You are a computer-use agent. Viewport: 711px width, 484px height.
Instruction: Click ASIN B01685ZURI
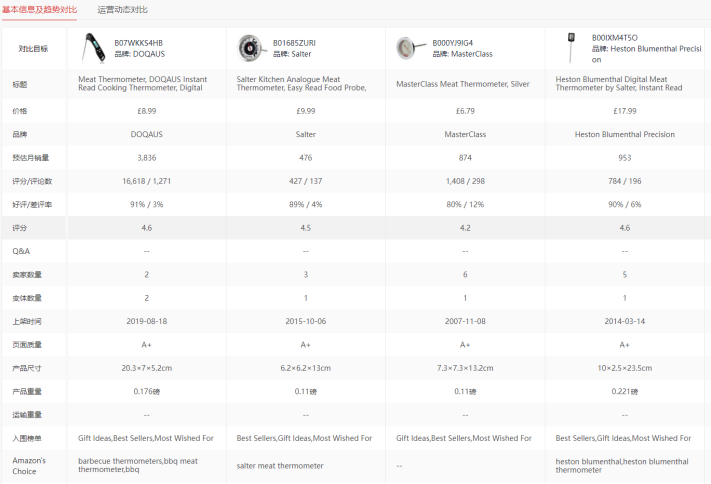coord(294,43)
